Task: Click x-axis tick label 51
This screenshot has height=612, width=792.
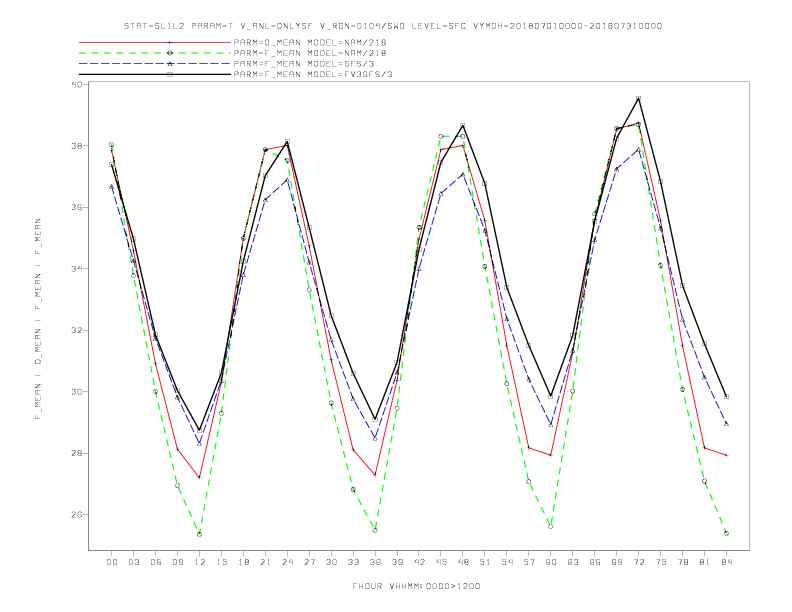Action: click(x=485, y=562)
